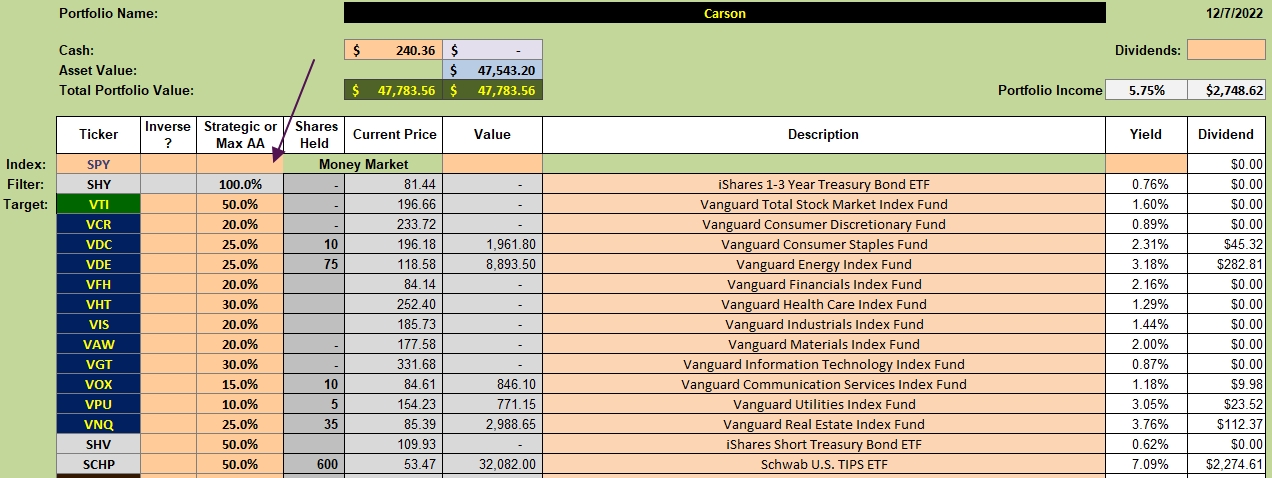Select the VPU ticker cell
The height and width of the screenshot is (478, 1272).
(98, 404)
